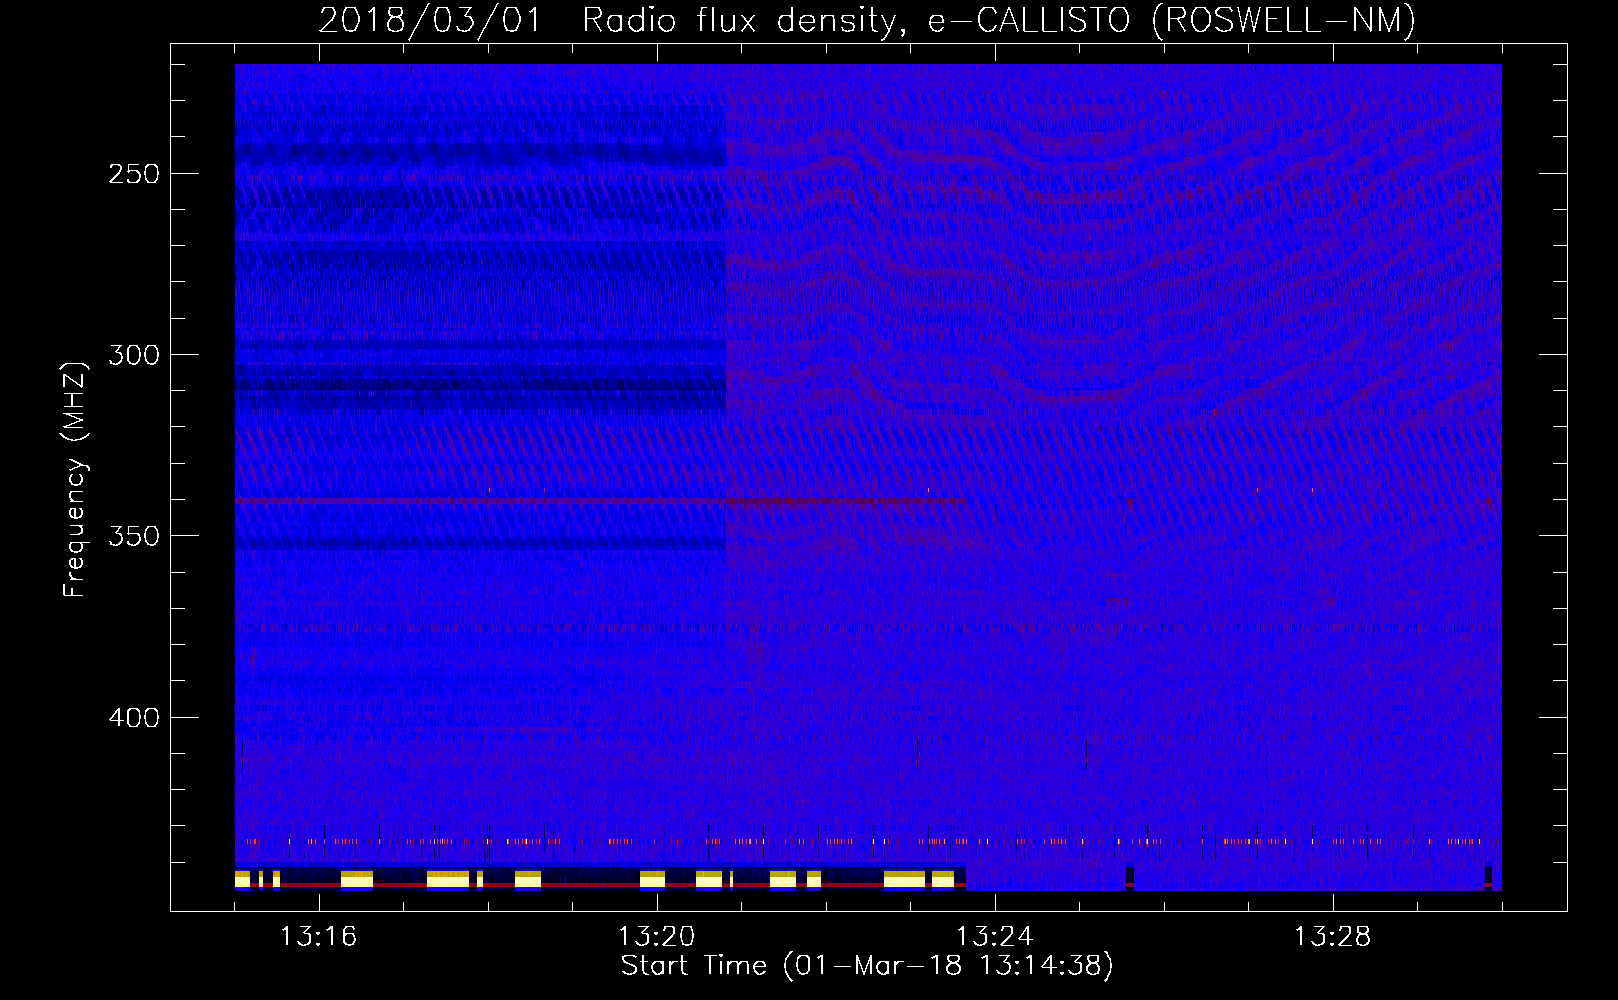Click the 13:16 time tick label
Image resolution: width=1618 pixels, height=1000 pixels.
point(318,937)
